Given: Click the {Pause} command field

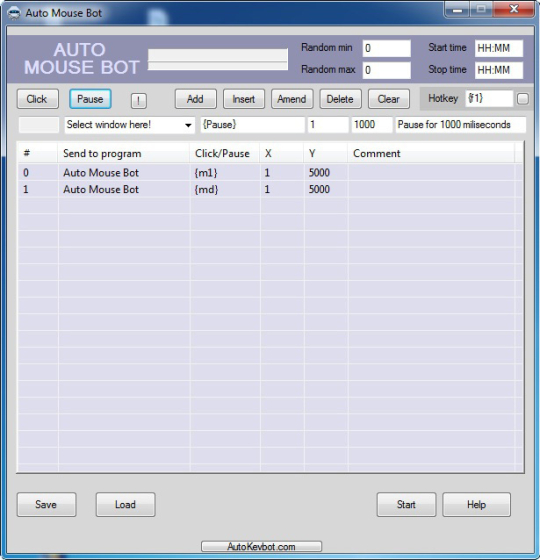Looking at the screenshot, I should (x=252, y=125).
